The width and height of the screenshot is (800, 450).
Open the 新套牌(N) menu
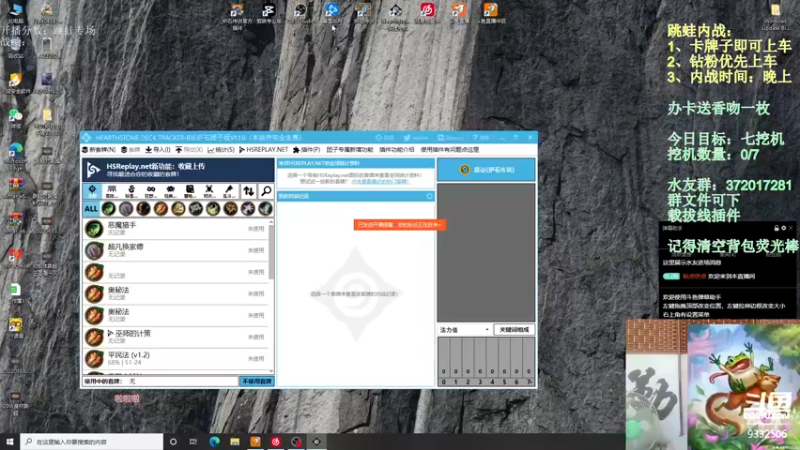pos(99,150)
